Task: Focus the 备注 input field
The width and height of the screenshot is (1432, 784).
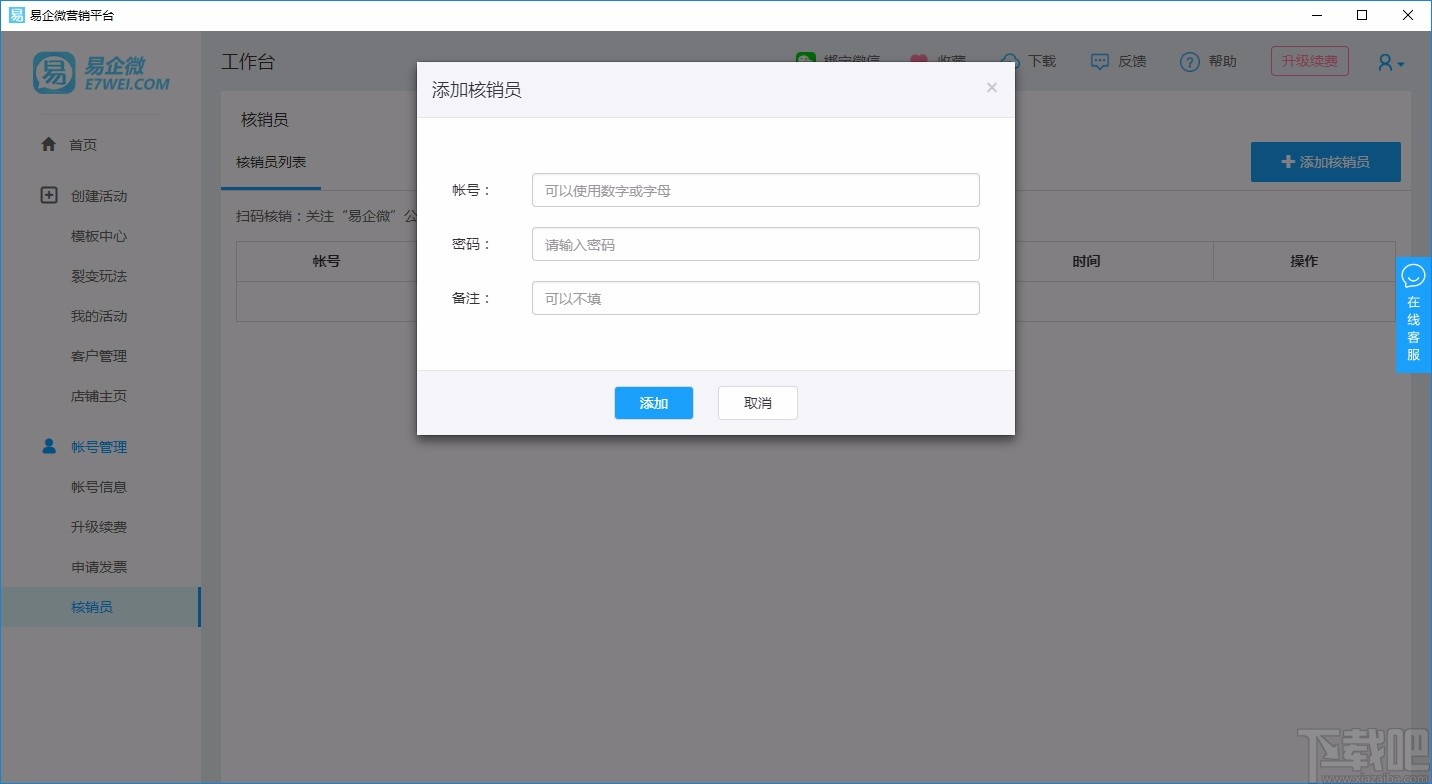Action: [x=755, y=298]
